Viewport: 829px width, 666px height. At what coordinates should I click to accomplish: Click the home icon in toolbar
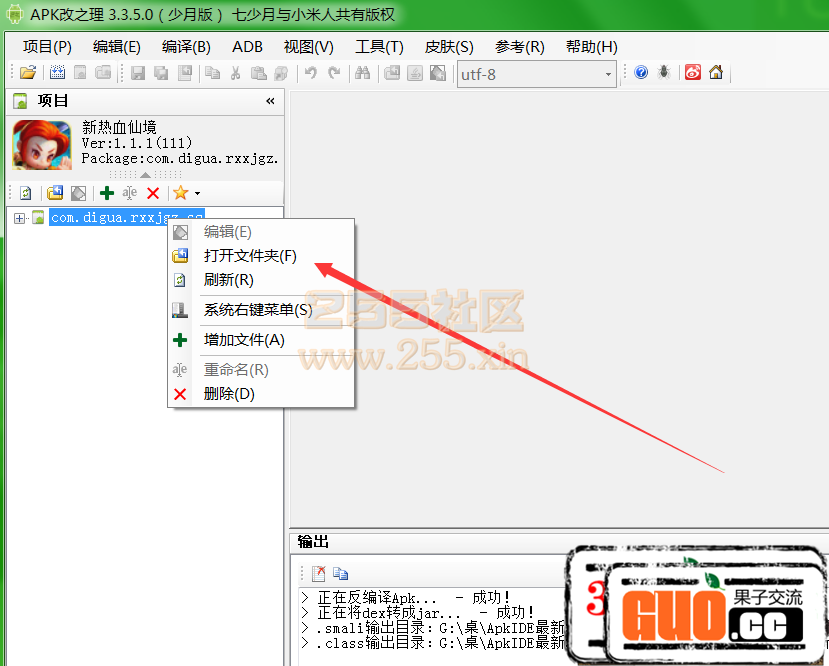coord(716,73)
